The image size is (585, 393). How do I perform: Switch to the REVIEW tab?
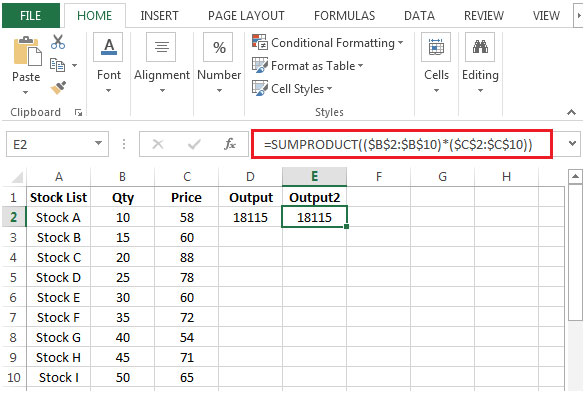[x=484, y=16]
